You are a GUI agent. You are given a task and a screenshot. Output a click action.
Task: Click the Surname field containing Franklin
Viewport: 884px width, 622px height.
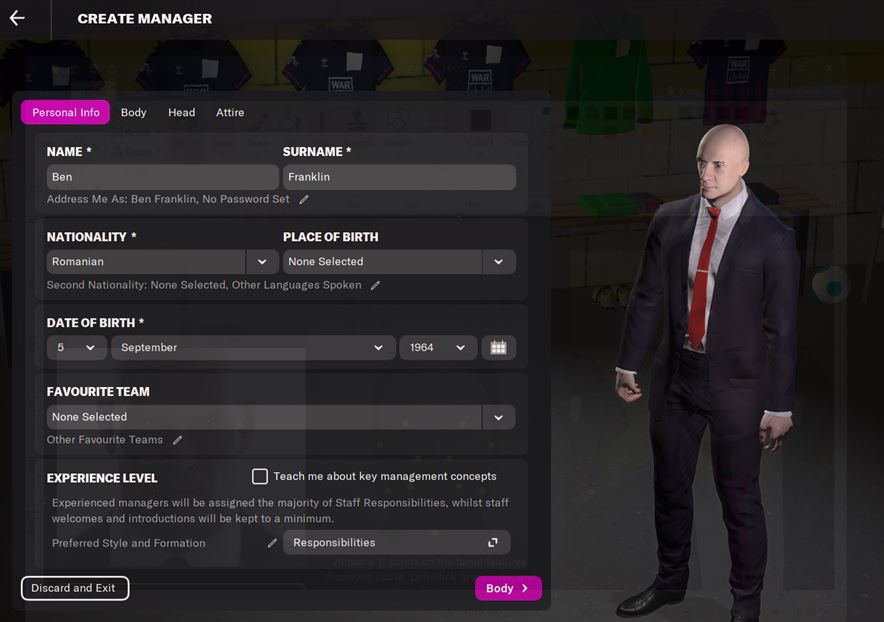coord(399,177)
